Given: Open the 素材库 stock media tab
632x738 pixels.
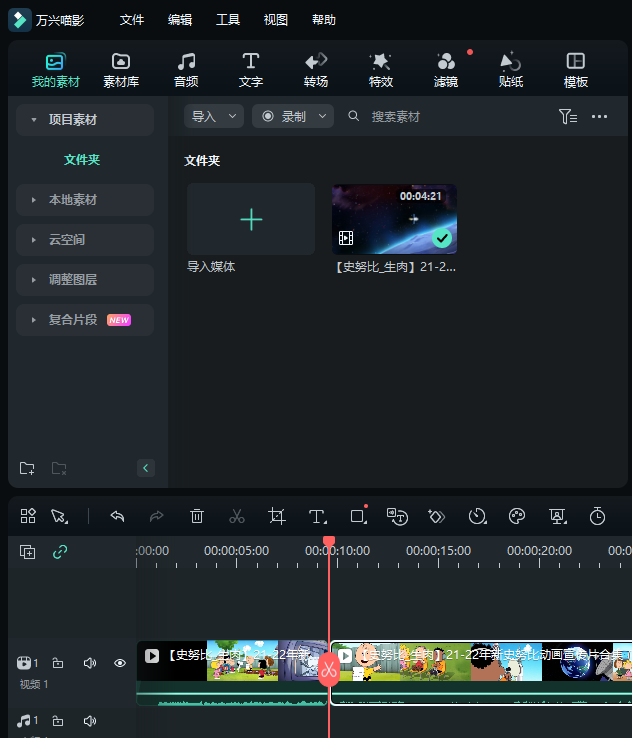Looking at the screenshot, I should tap(121, 70).
